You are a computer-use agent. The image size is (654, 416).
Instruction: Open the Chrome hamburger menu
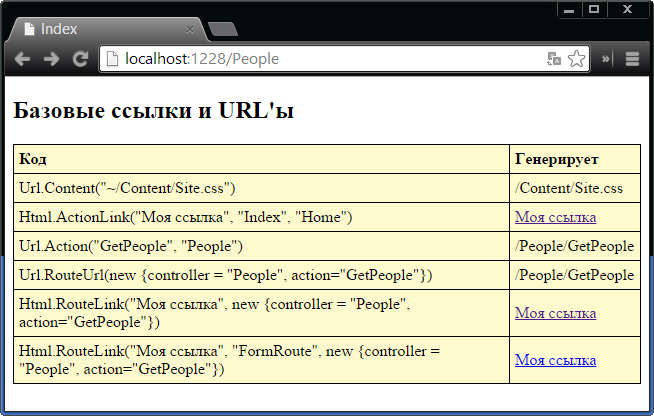point(632,59)
